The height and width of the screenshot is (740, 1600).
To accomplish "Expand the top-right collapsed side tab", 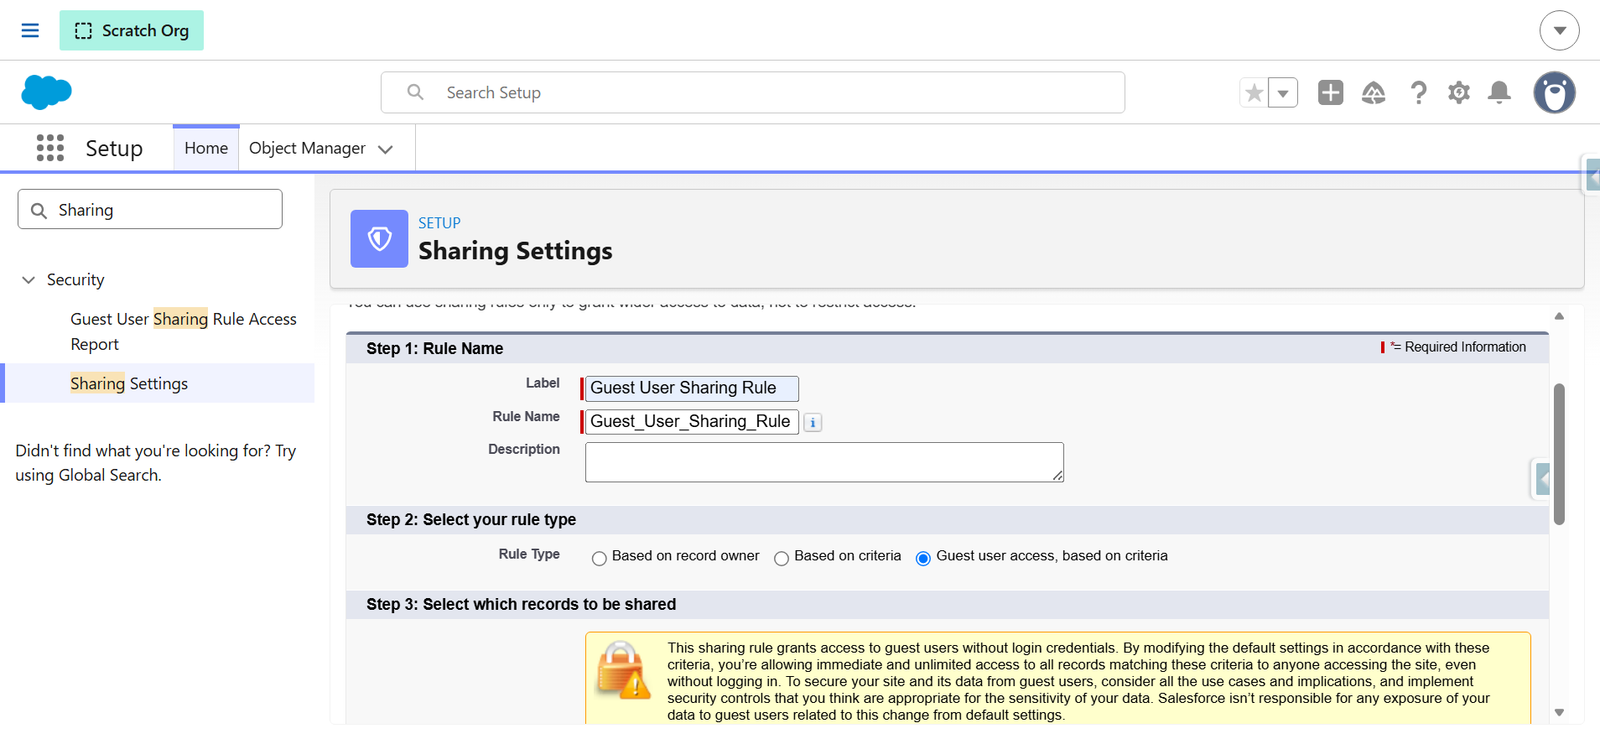I will point(1592,175).
